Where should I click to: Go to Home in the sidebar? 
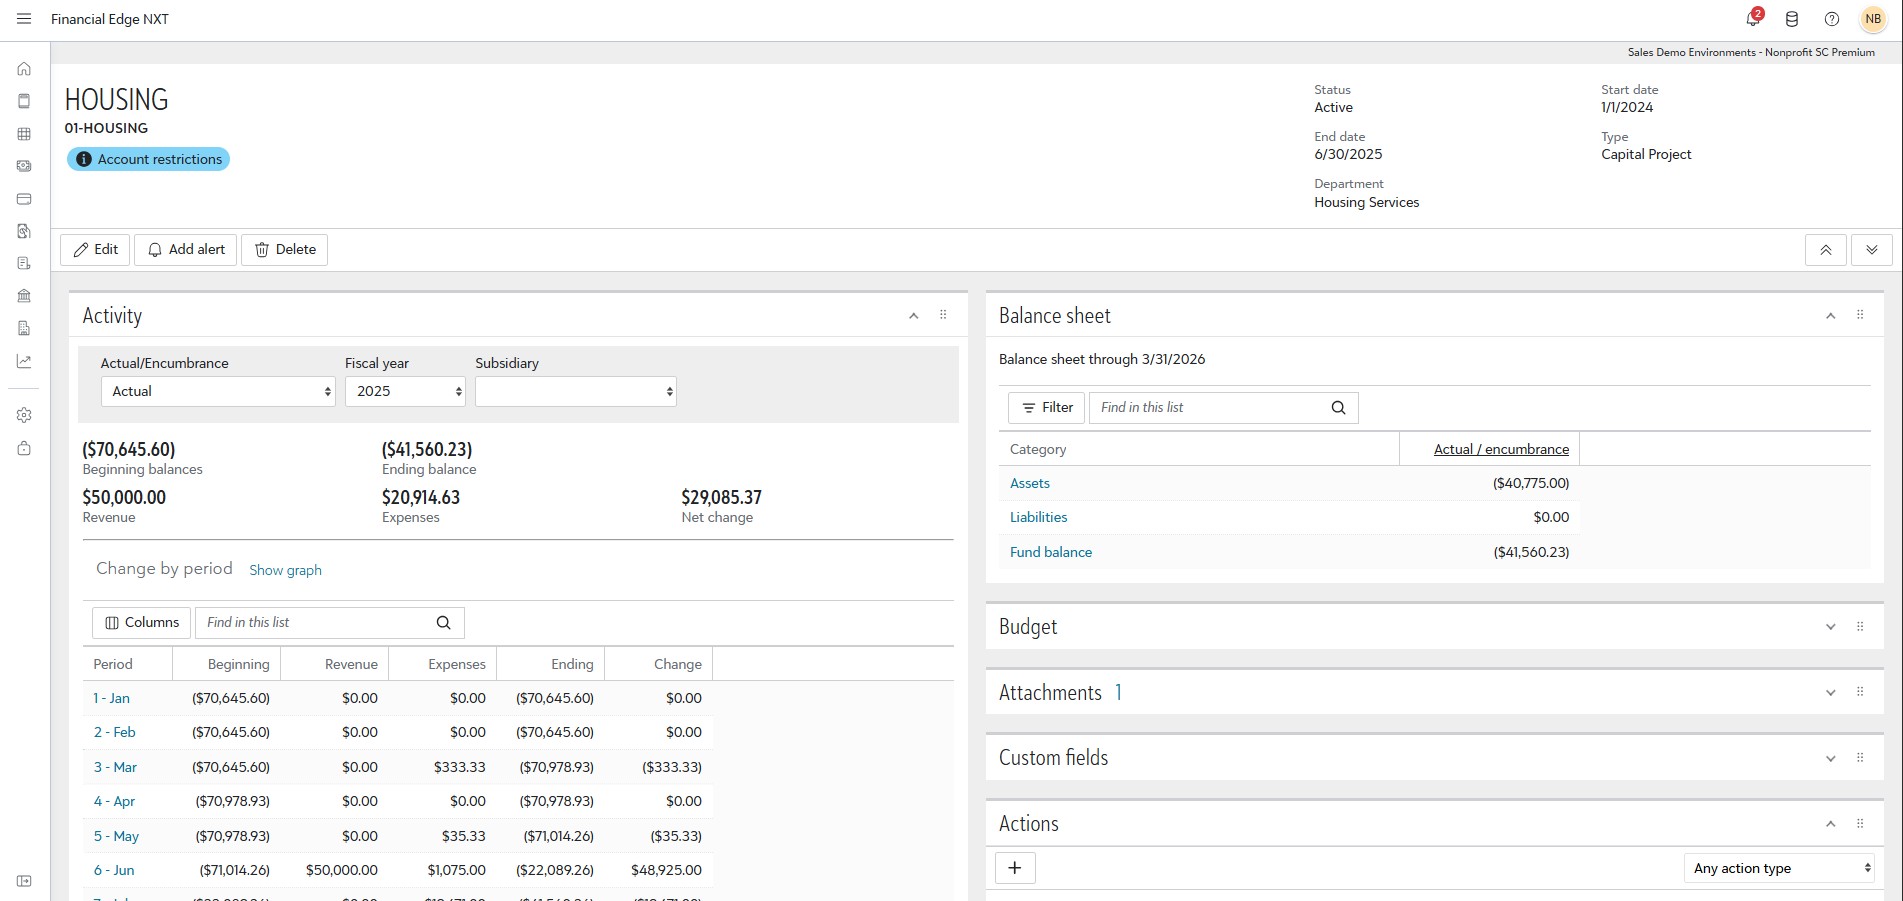coord(24,69)
